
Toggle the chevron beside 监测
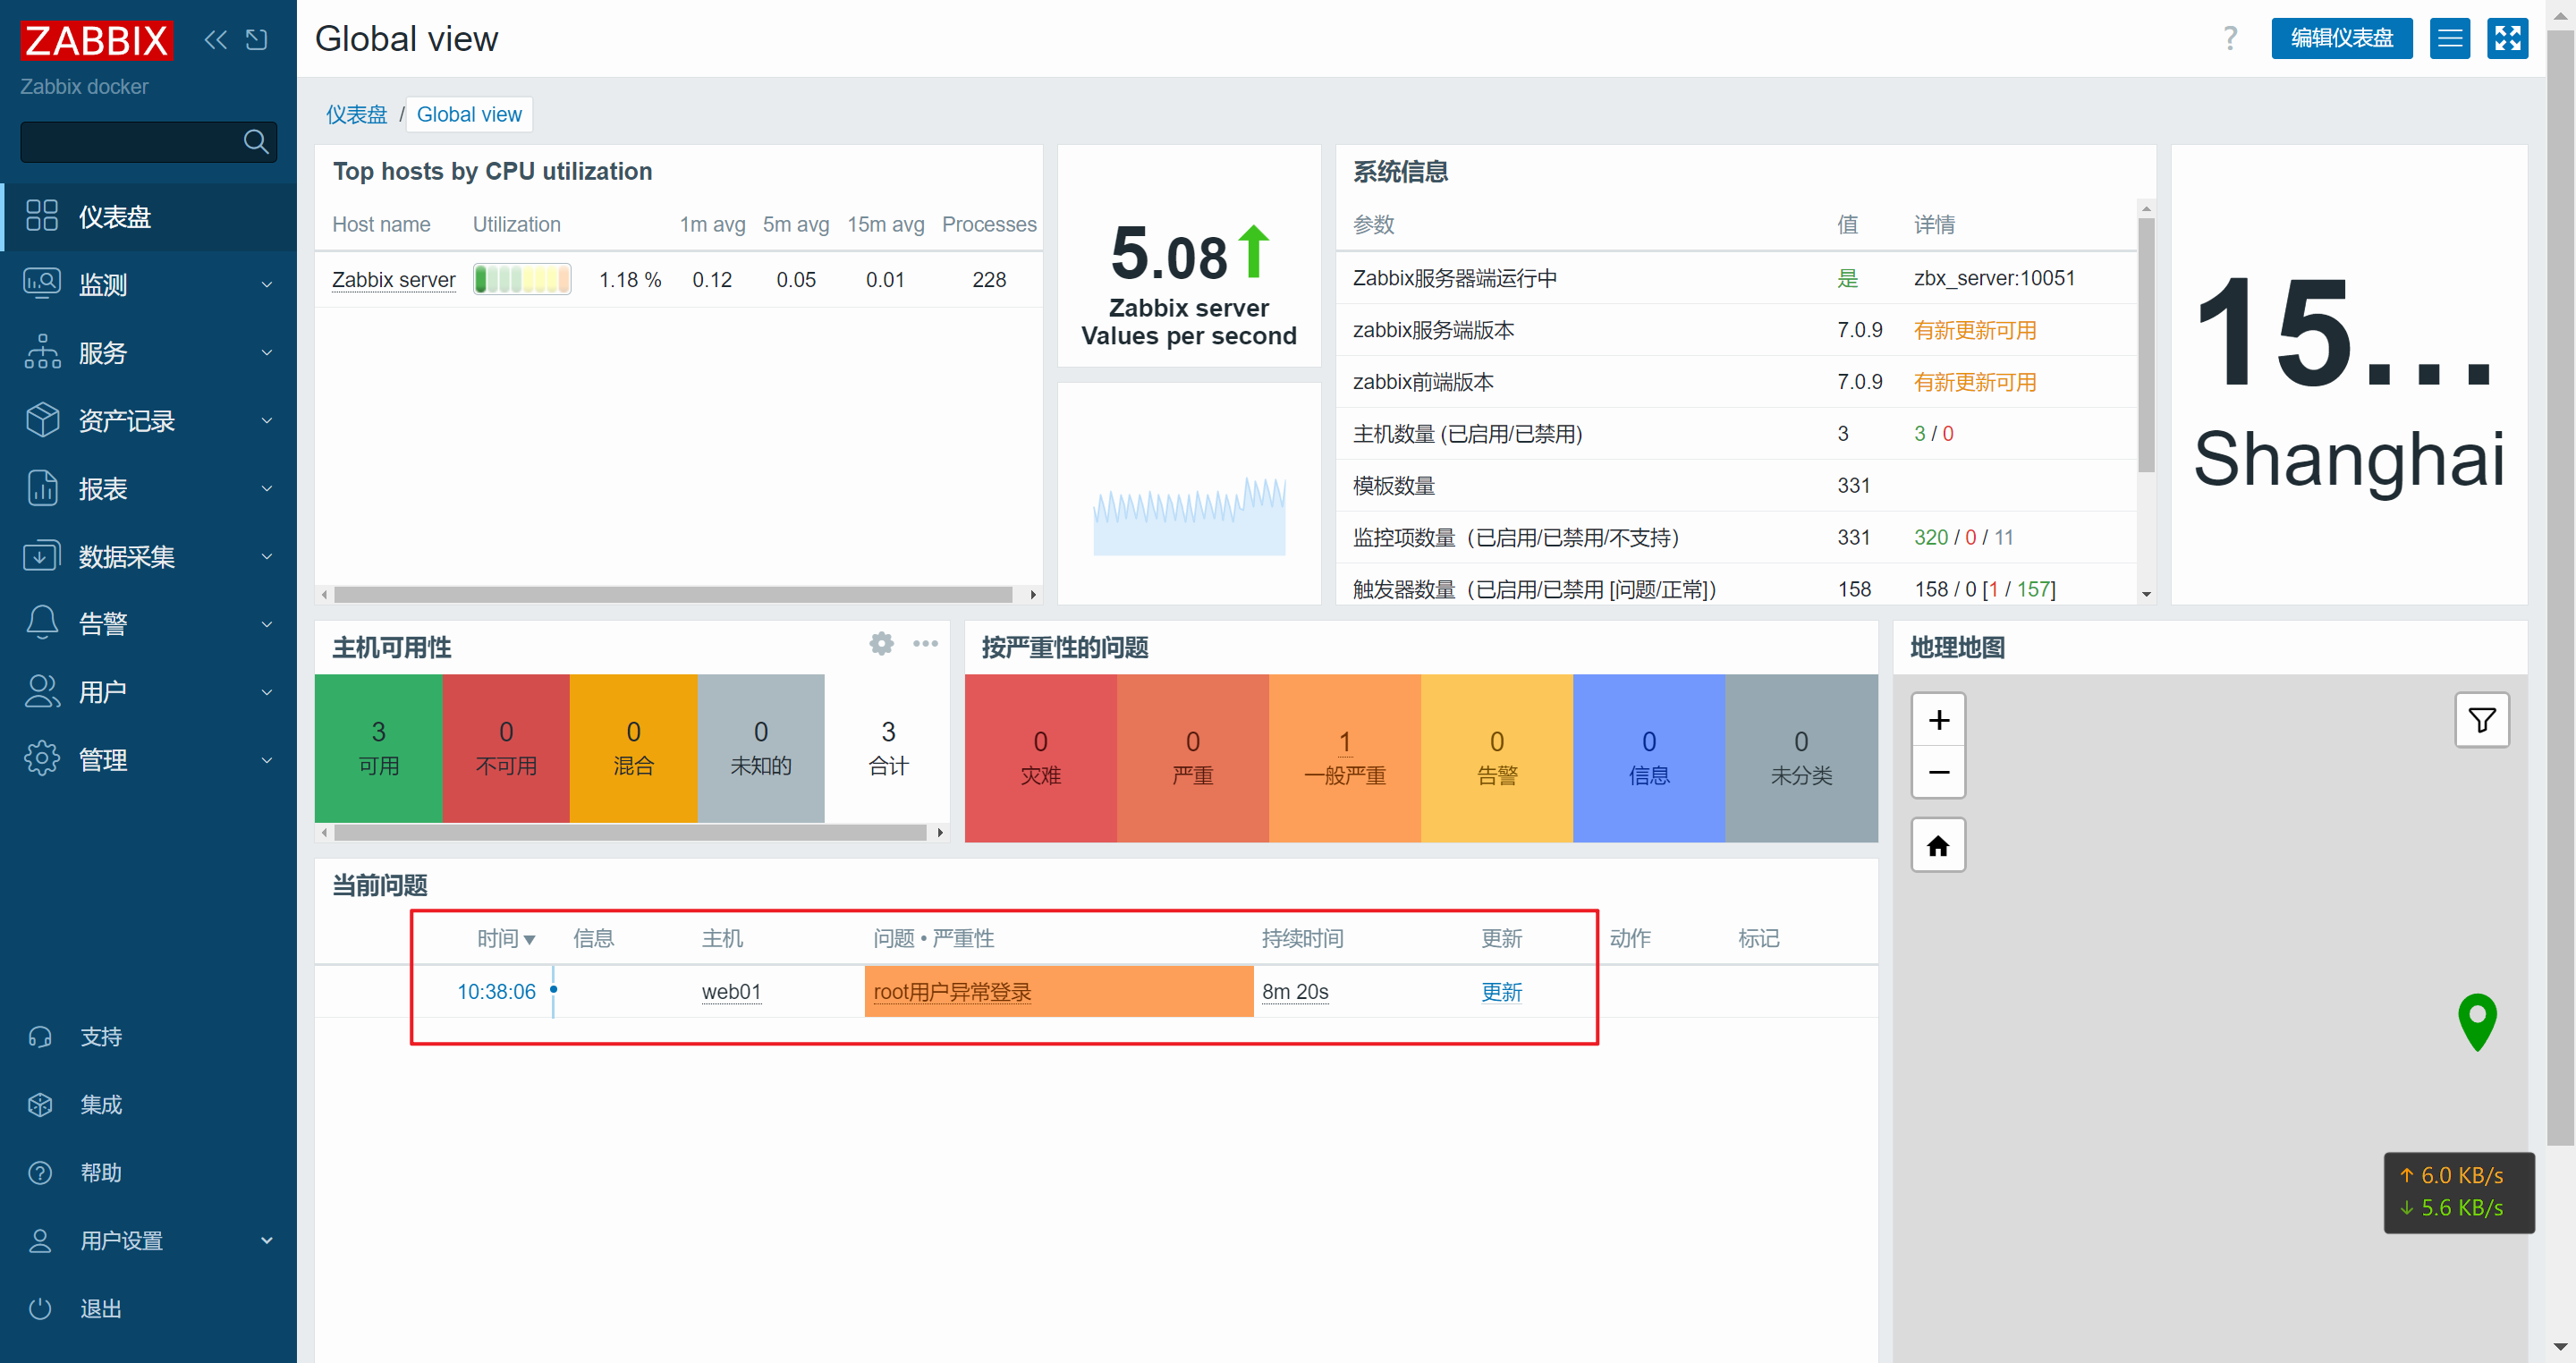[266, 285]
